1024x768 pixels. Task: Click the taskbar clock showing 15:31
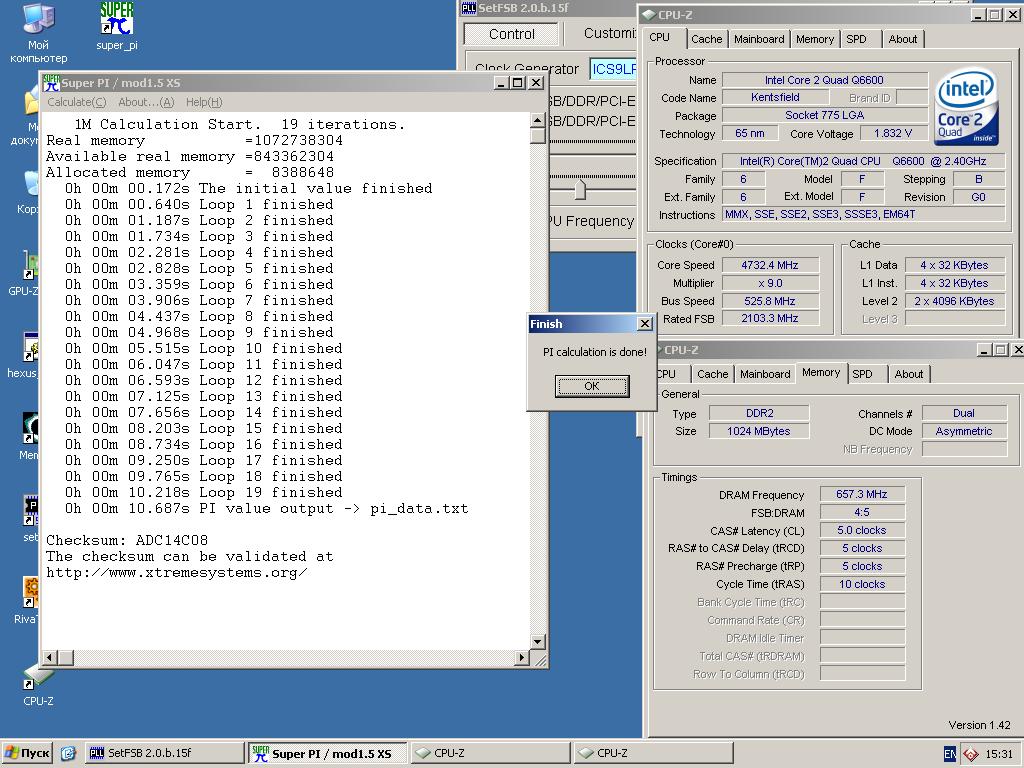point(999,754)
